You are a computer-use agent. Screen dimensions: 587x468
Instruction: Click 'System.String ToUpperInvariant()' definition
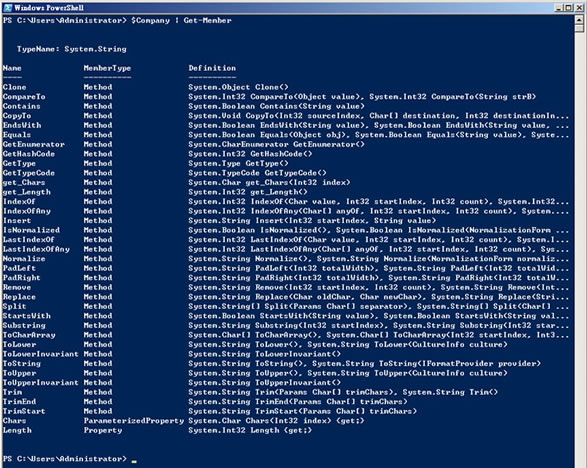pyautogui.click(x=265, y=383)
